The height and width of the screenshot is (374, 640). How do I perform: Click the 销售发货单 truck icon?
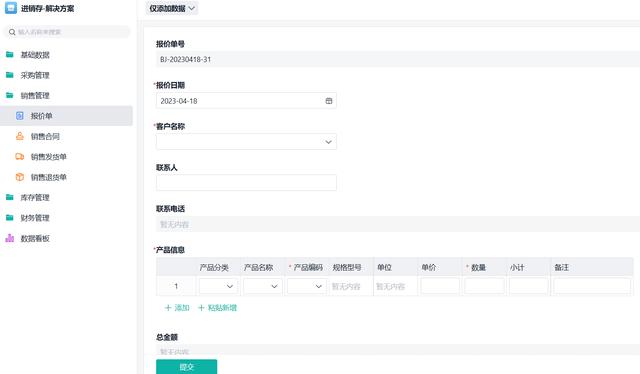20,156
